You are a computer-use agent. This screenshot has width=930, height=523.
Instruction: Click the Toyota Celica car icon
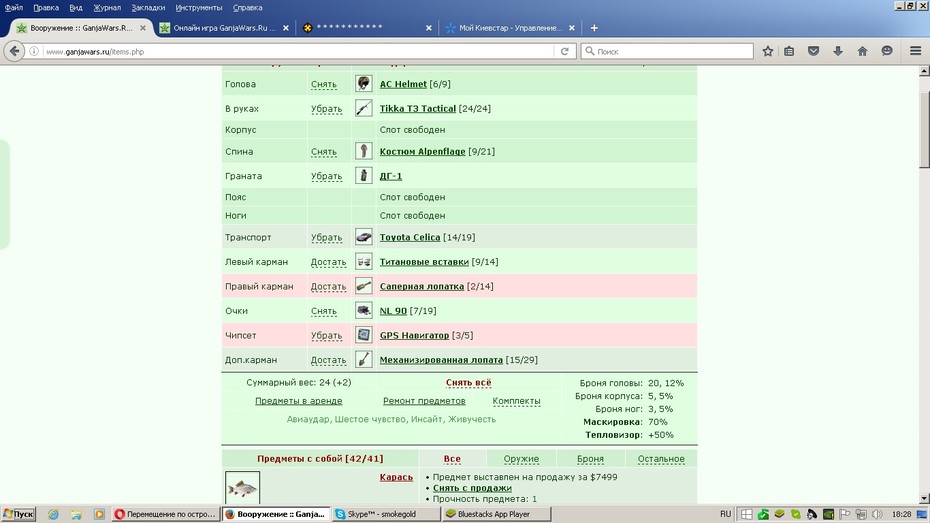364,237
